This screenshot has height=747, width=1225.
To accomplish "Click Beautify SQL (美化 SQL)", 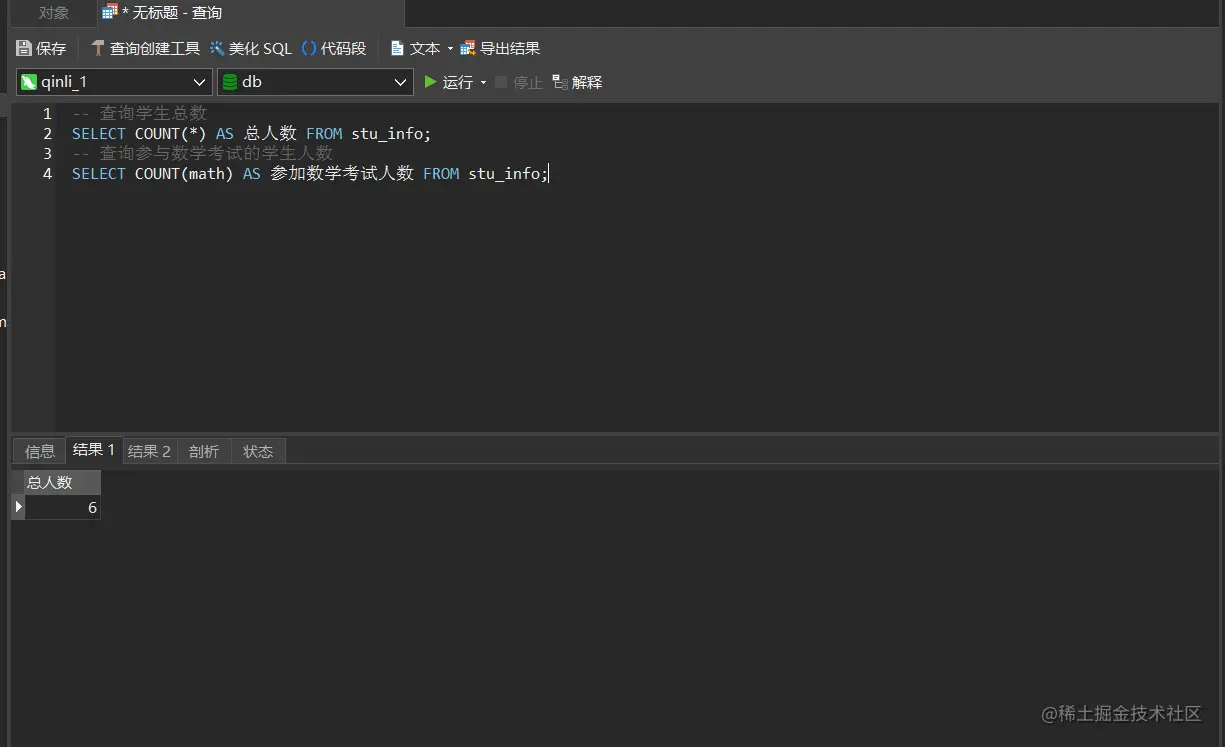I will [250, 48].
